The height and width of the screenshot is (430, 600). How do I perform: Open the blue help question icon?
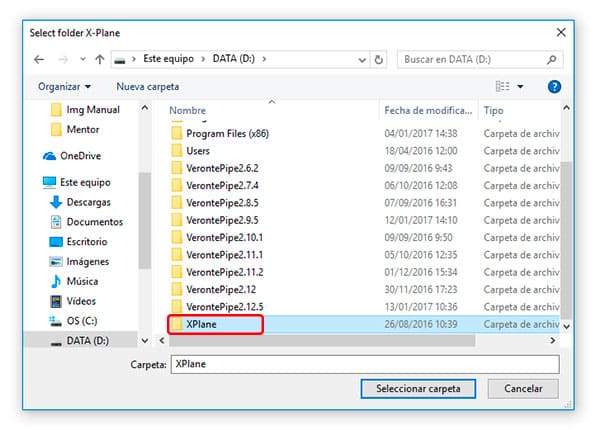tap(554, 87)
